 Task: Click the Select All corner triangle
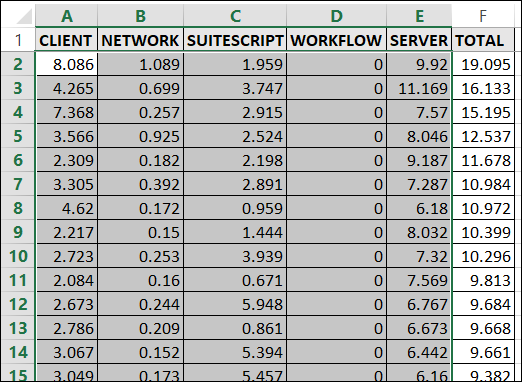click(x=24, y=17)
